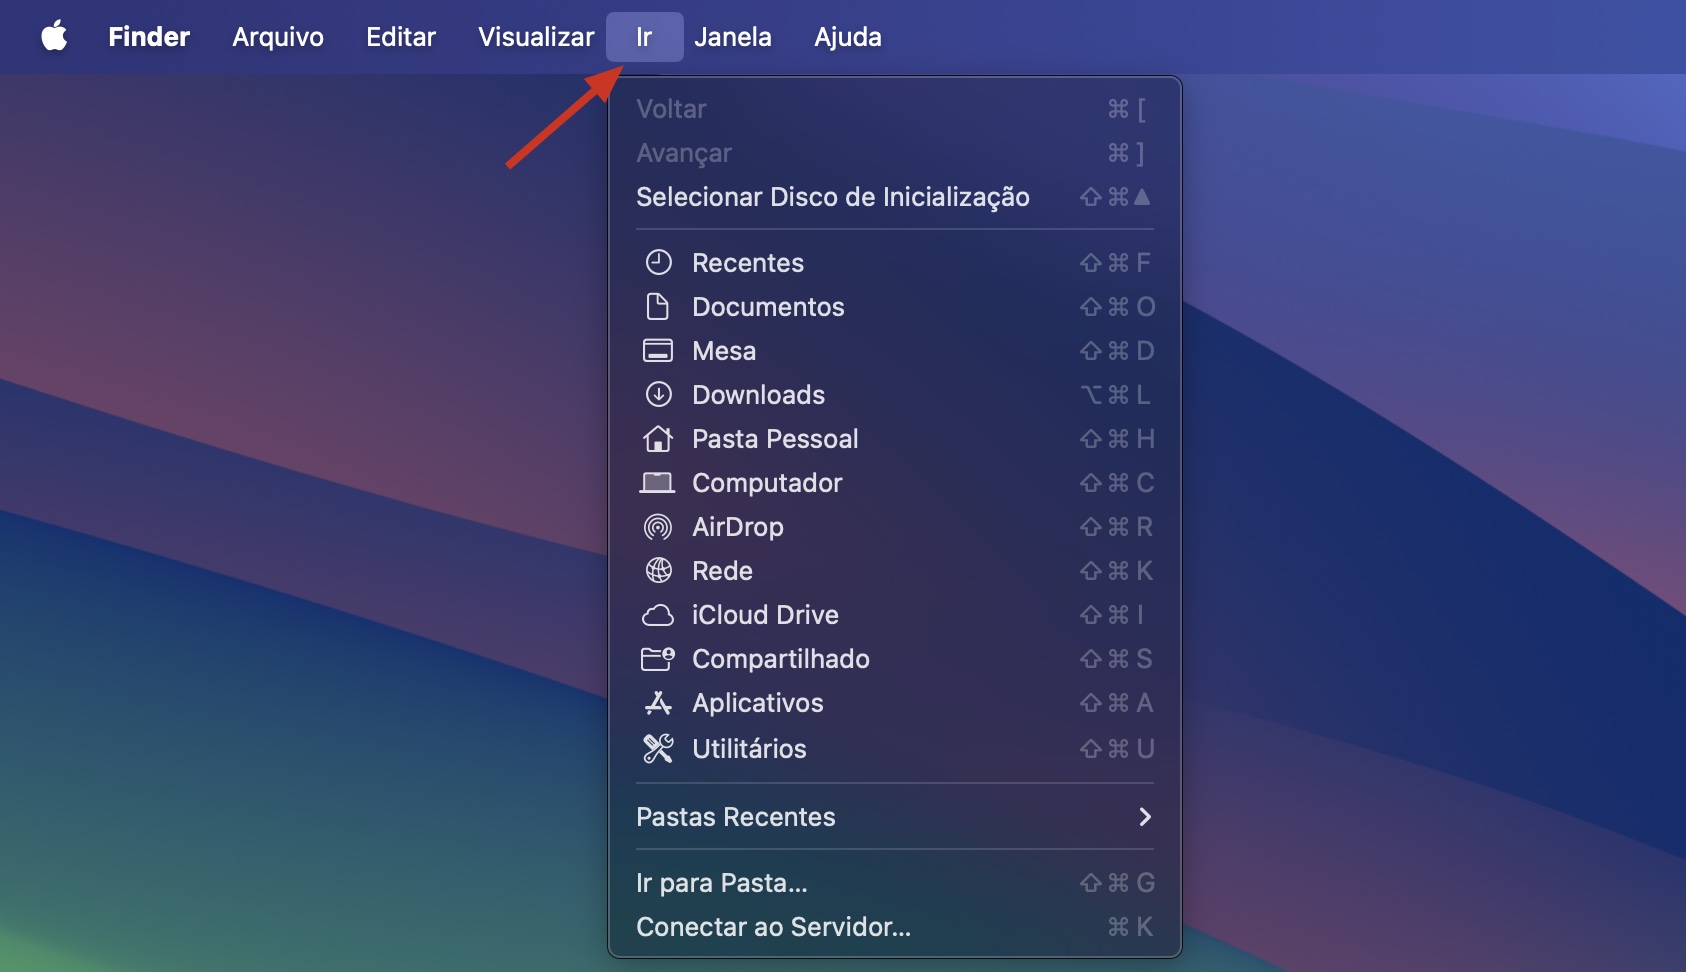Select the Documentos document icon

tap(659, 307)
